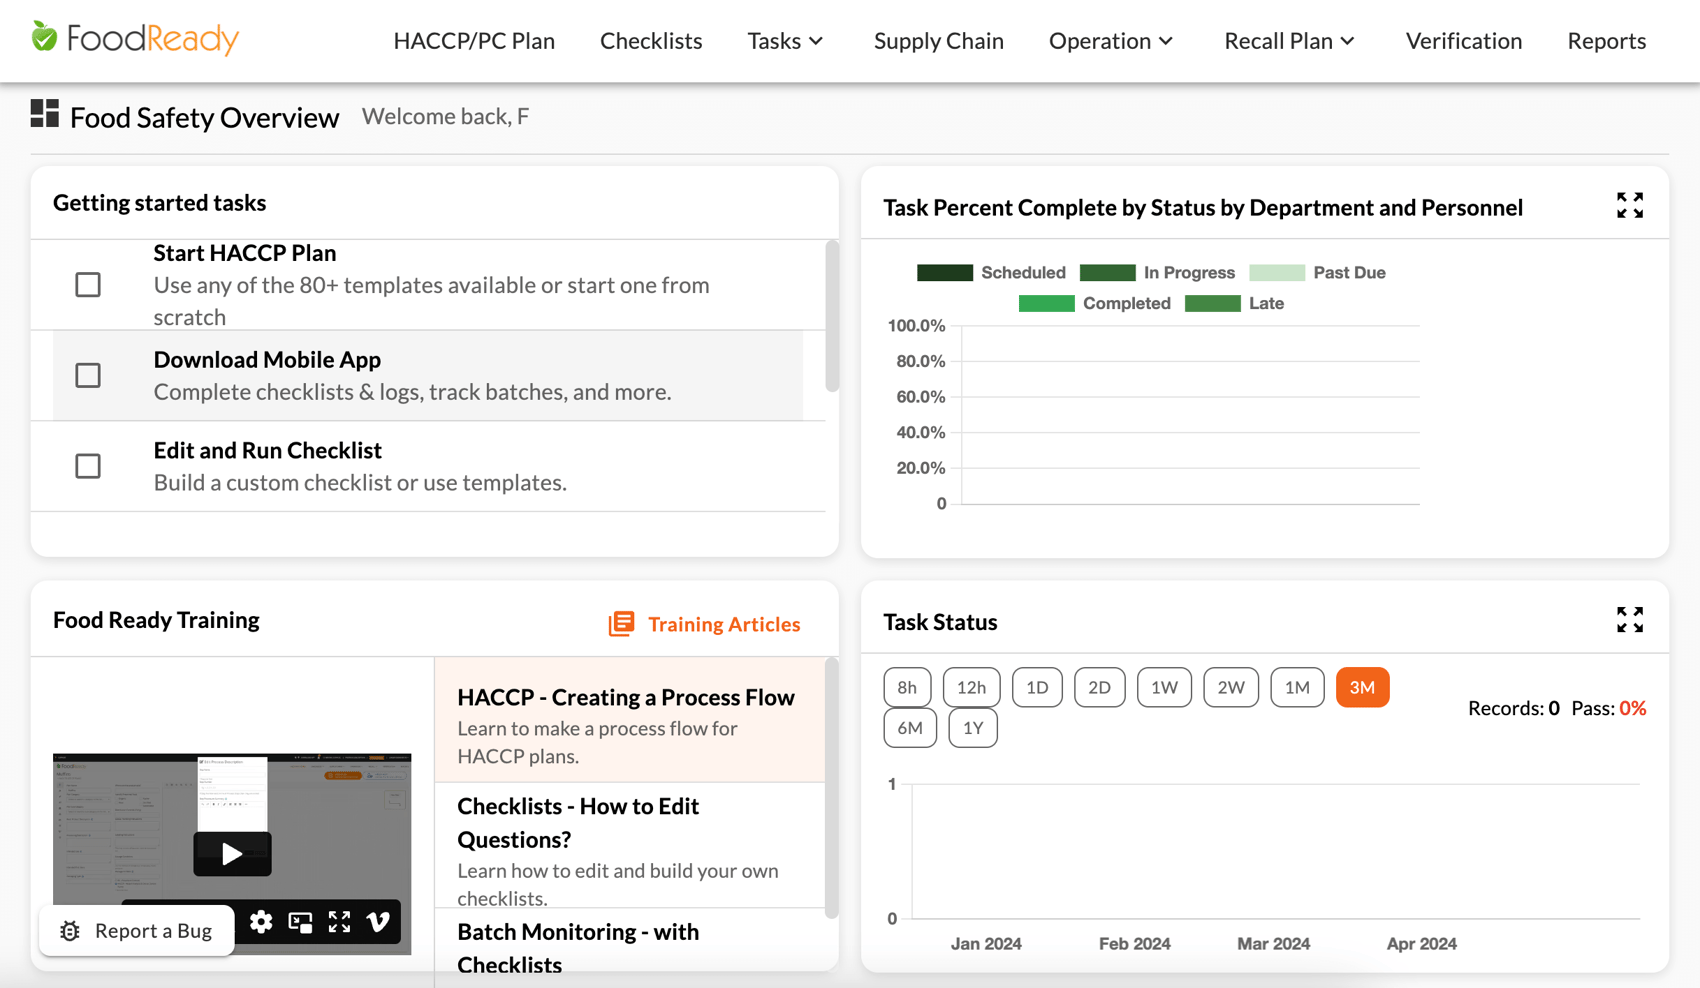Click the FoodReady logo
1700x988 pixels.
(x=133, y=40)
